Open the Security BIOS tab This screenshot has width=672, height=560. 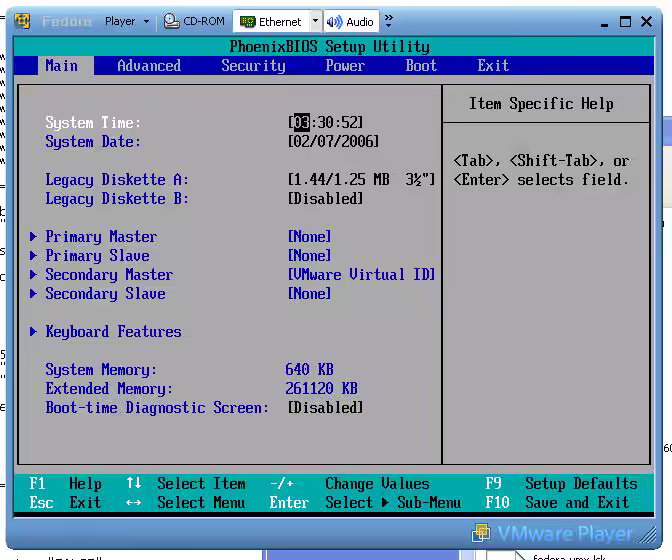click(x=253, y=66)
